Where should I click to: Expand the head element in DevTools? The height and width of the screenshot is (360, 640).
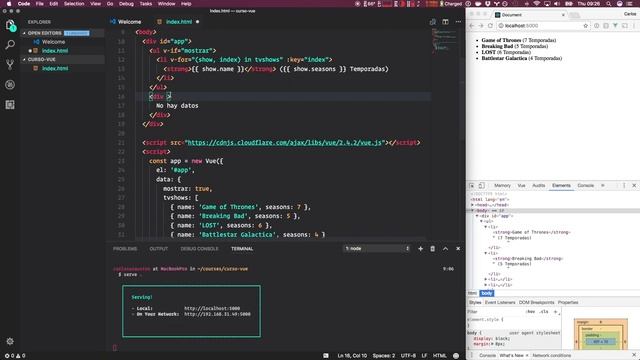[473, 205]
